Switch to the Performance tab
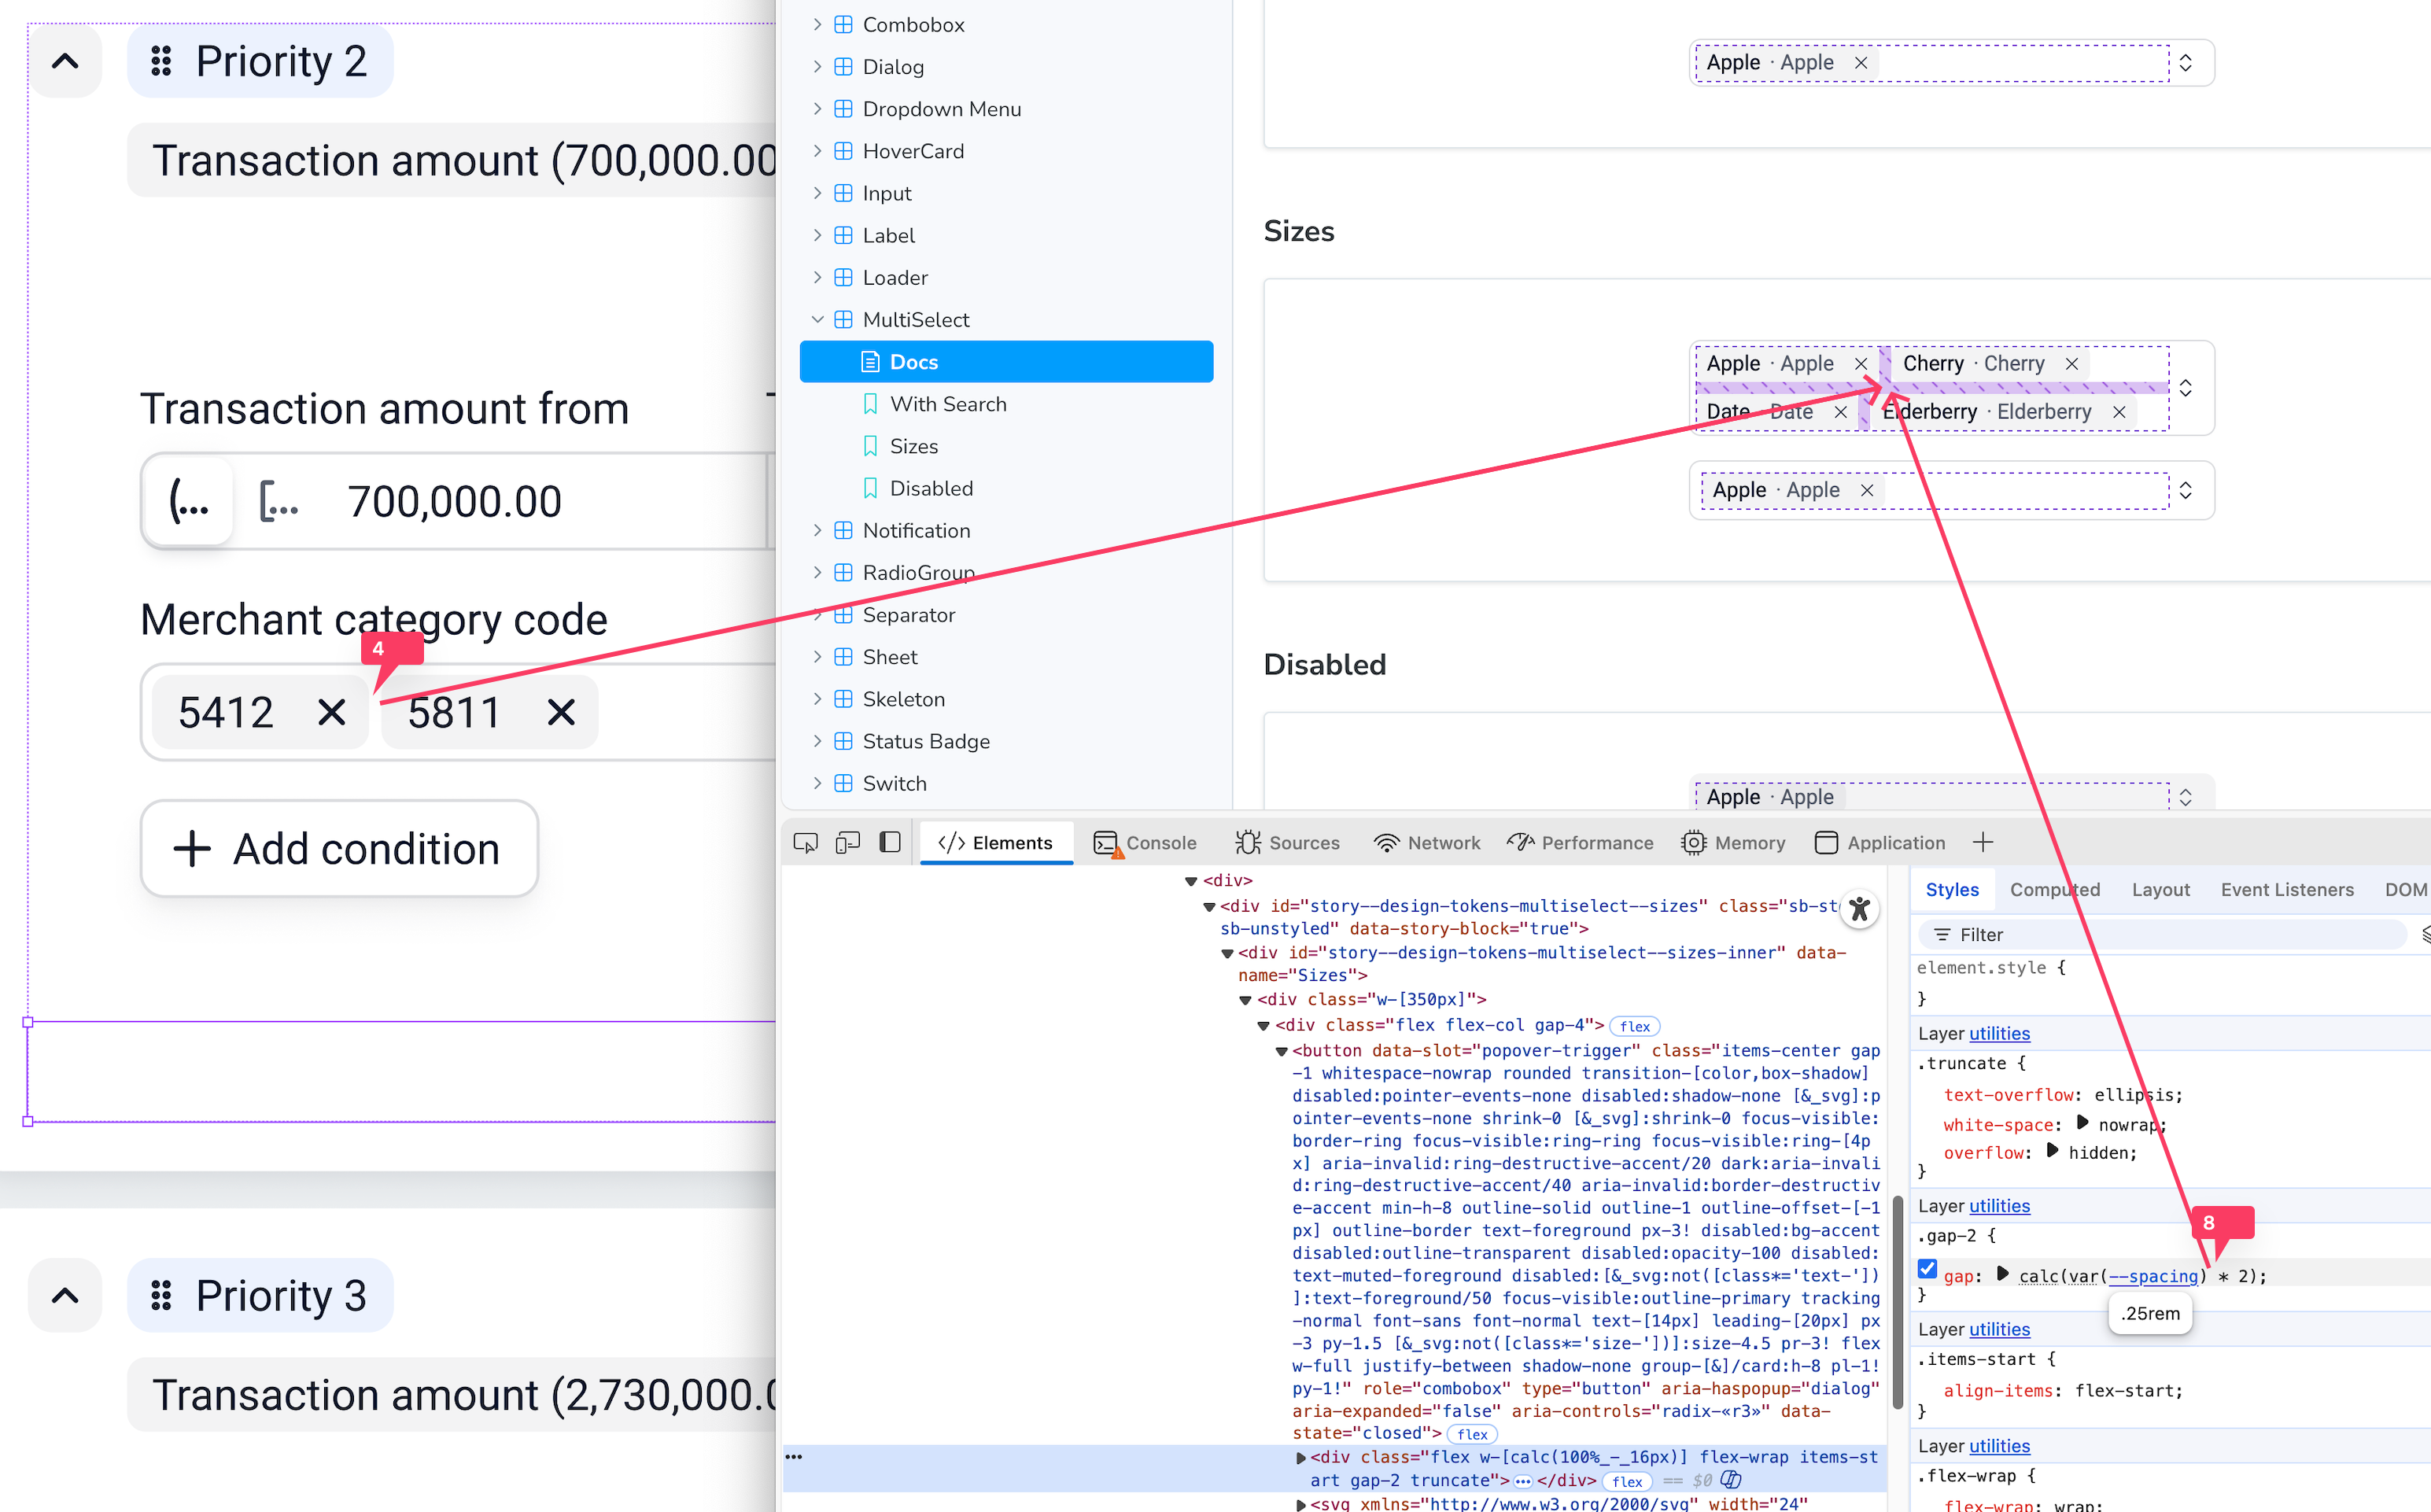This screenshot has width=2431, height=1512. pyautogui.click(x=1580, y=843)
